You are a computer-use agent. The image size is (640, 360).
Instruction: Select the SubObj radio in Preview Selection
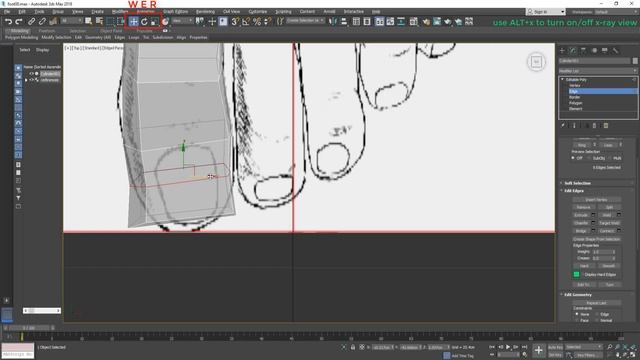click(589, 158)
